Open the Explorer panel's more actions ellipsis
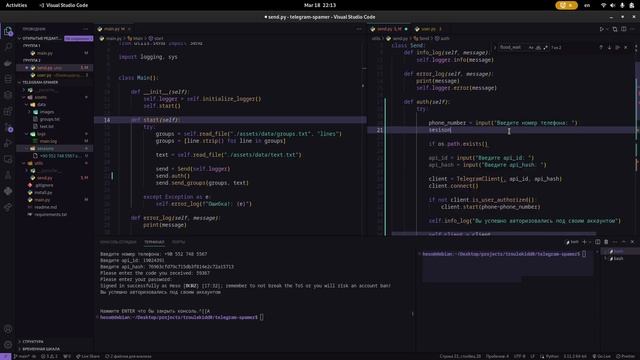640x360 pixels. pyautogui.click(x=85, y=29)
